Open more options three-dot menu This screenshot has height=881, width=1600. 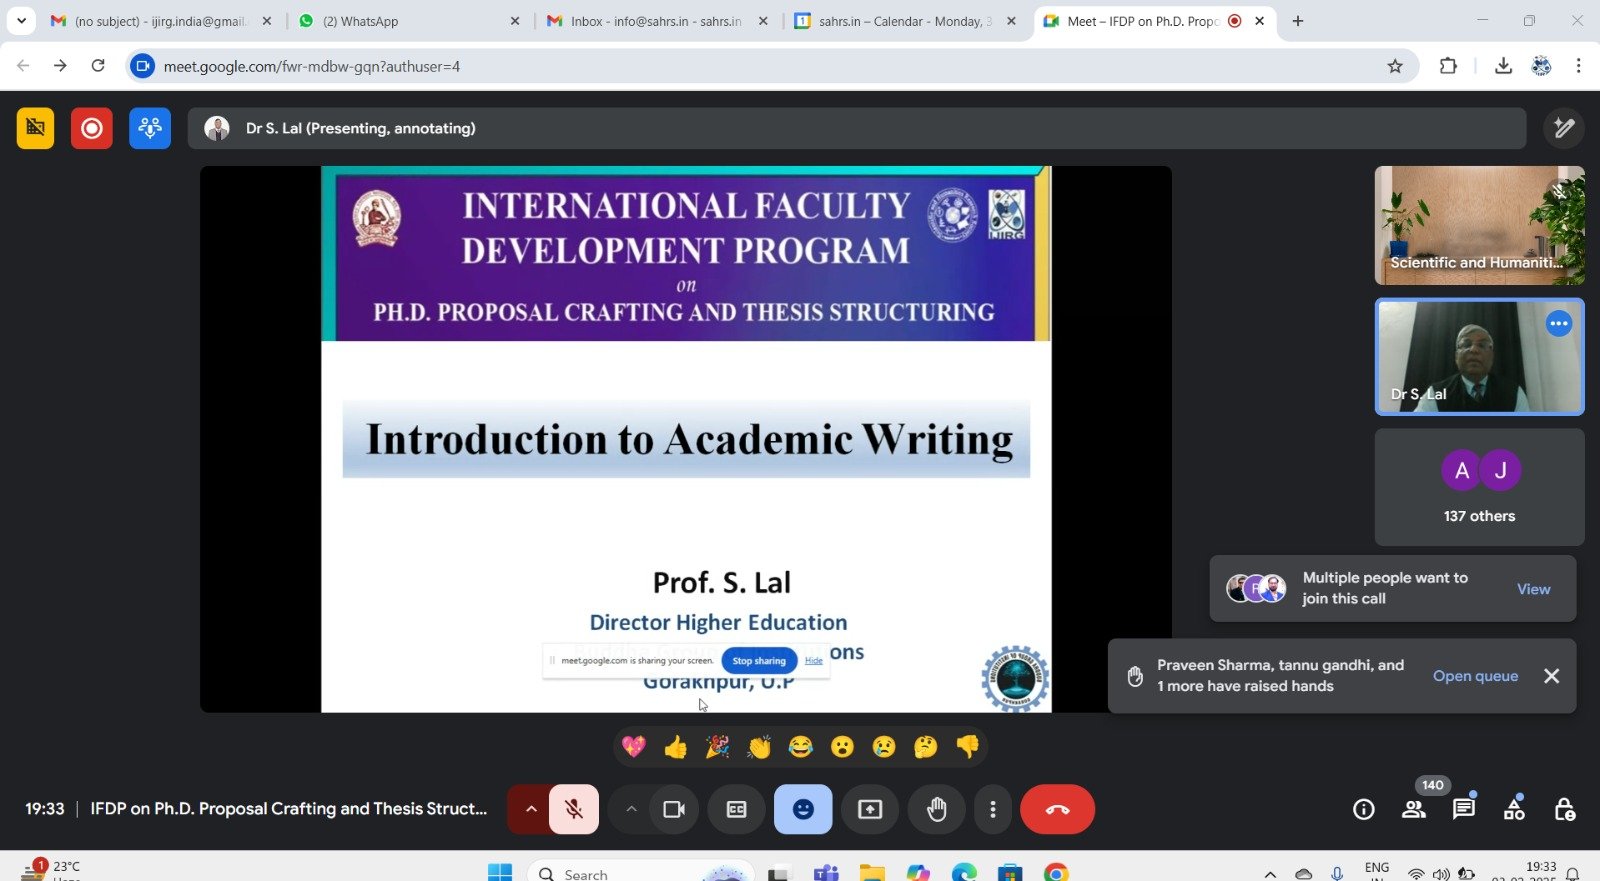[x=992, y=809]
